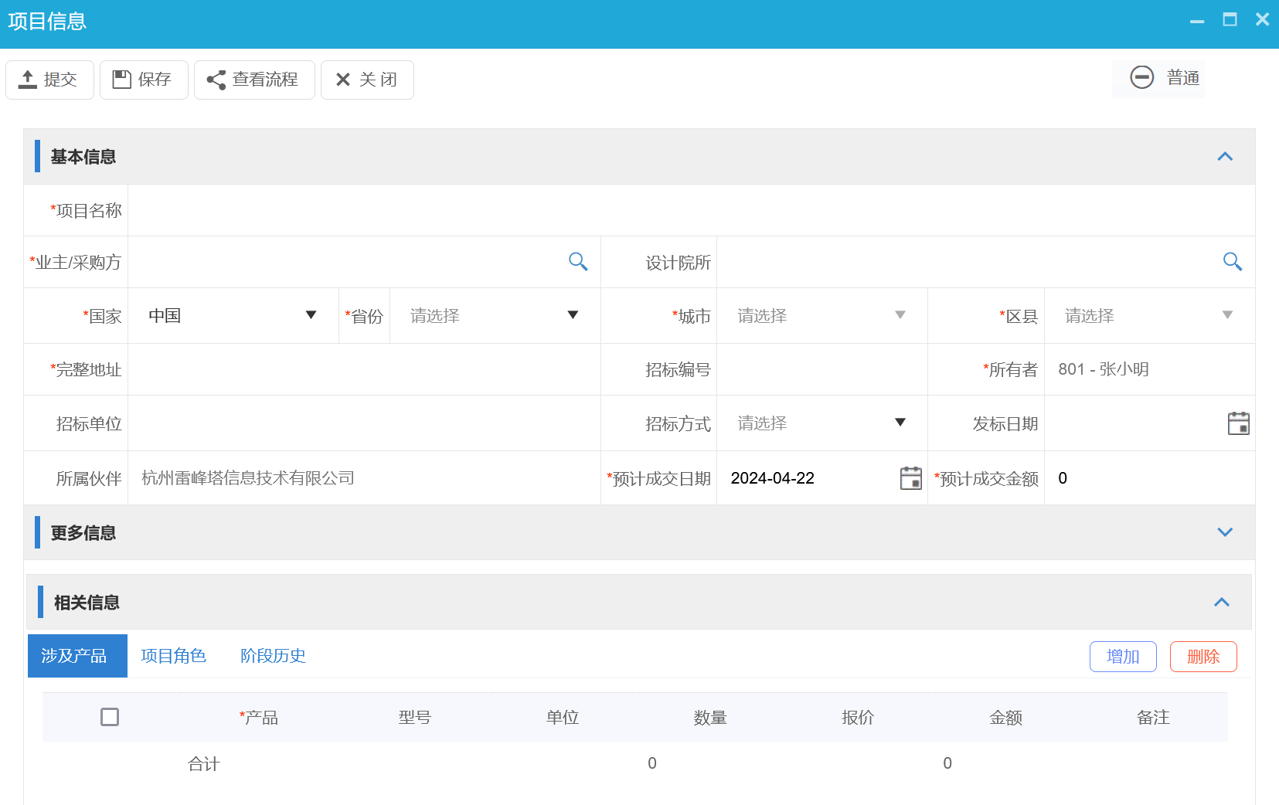Open the 招标方式 dropdown

[898, 423]
